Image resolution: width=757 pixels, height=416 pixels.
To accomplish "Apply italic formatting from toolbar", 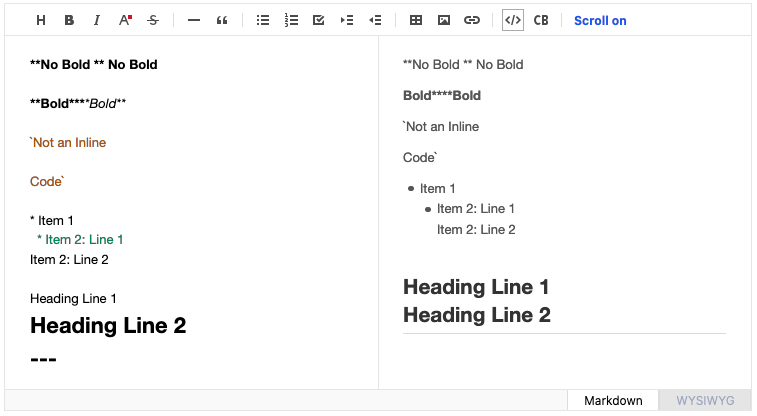I will click(97, 20).
